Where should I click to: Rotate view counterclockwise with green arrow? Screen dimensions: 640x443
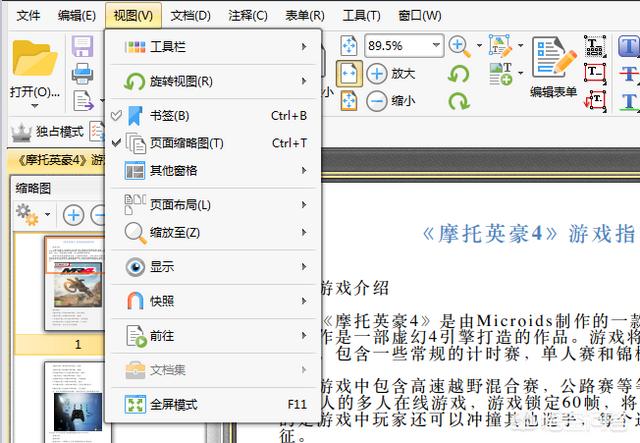click(x=459, y=74)
